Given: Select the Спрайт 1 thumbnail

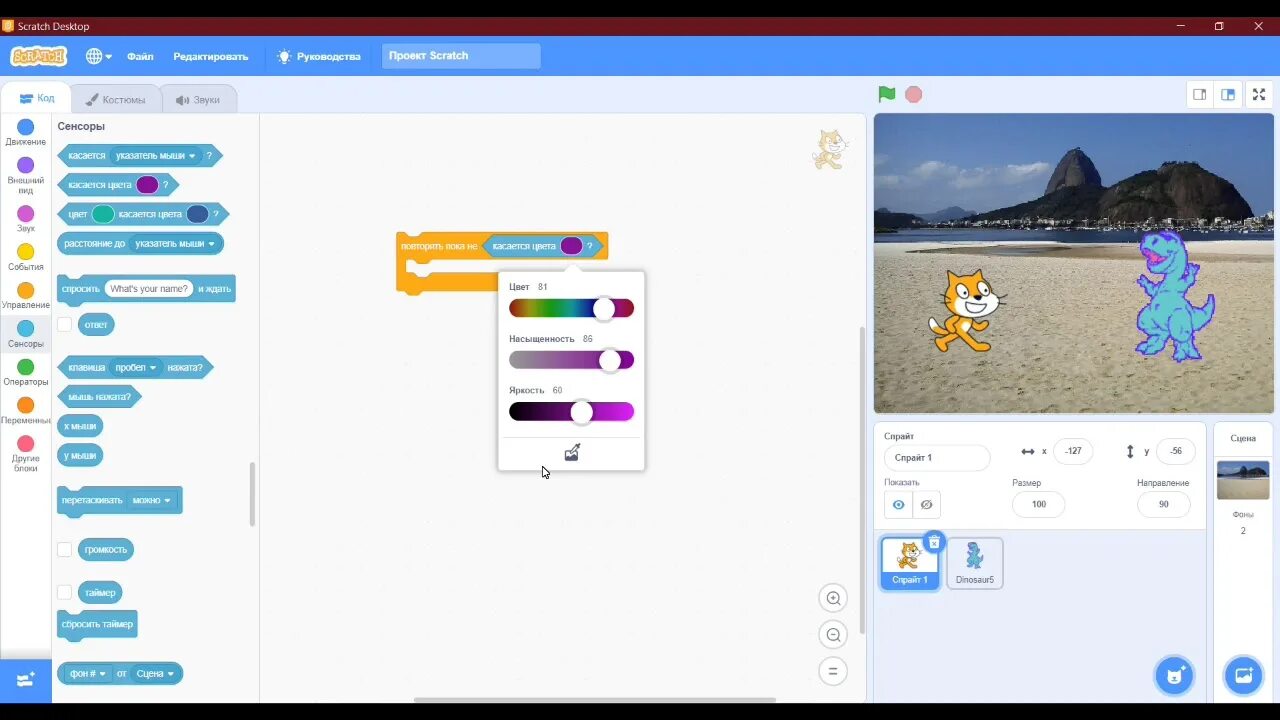Looking at the screenshot, I should [910, 562].
